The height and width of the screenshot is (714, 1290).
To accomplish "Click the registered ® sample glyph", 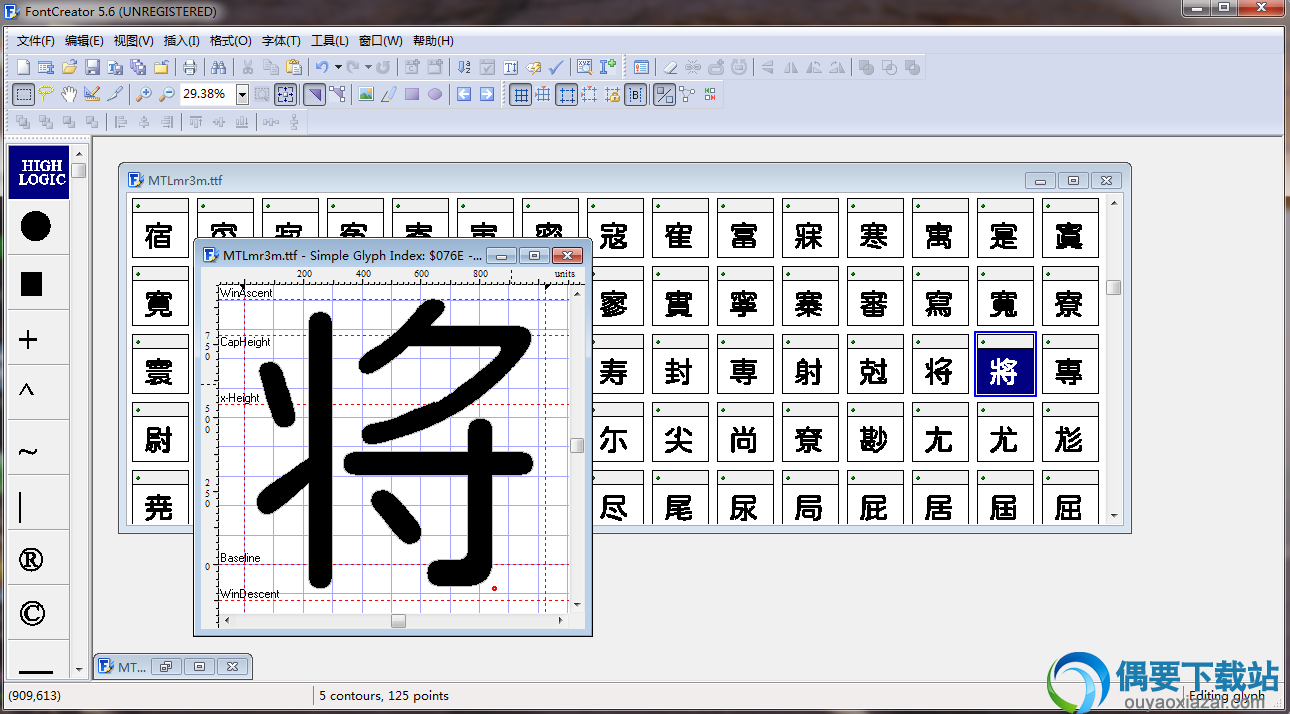I will (x=31, y=559).
